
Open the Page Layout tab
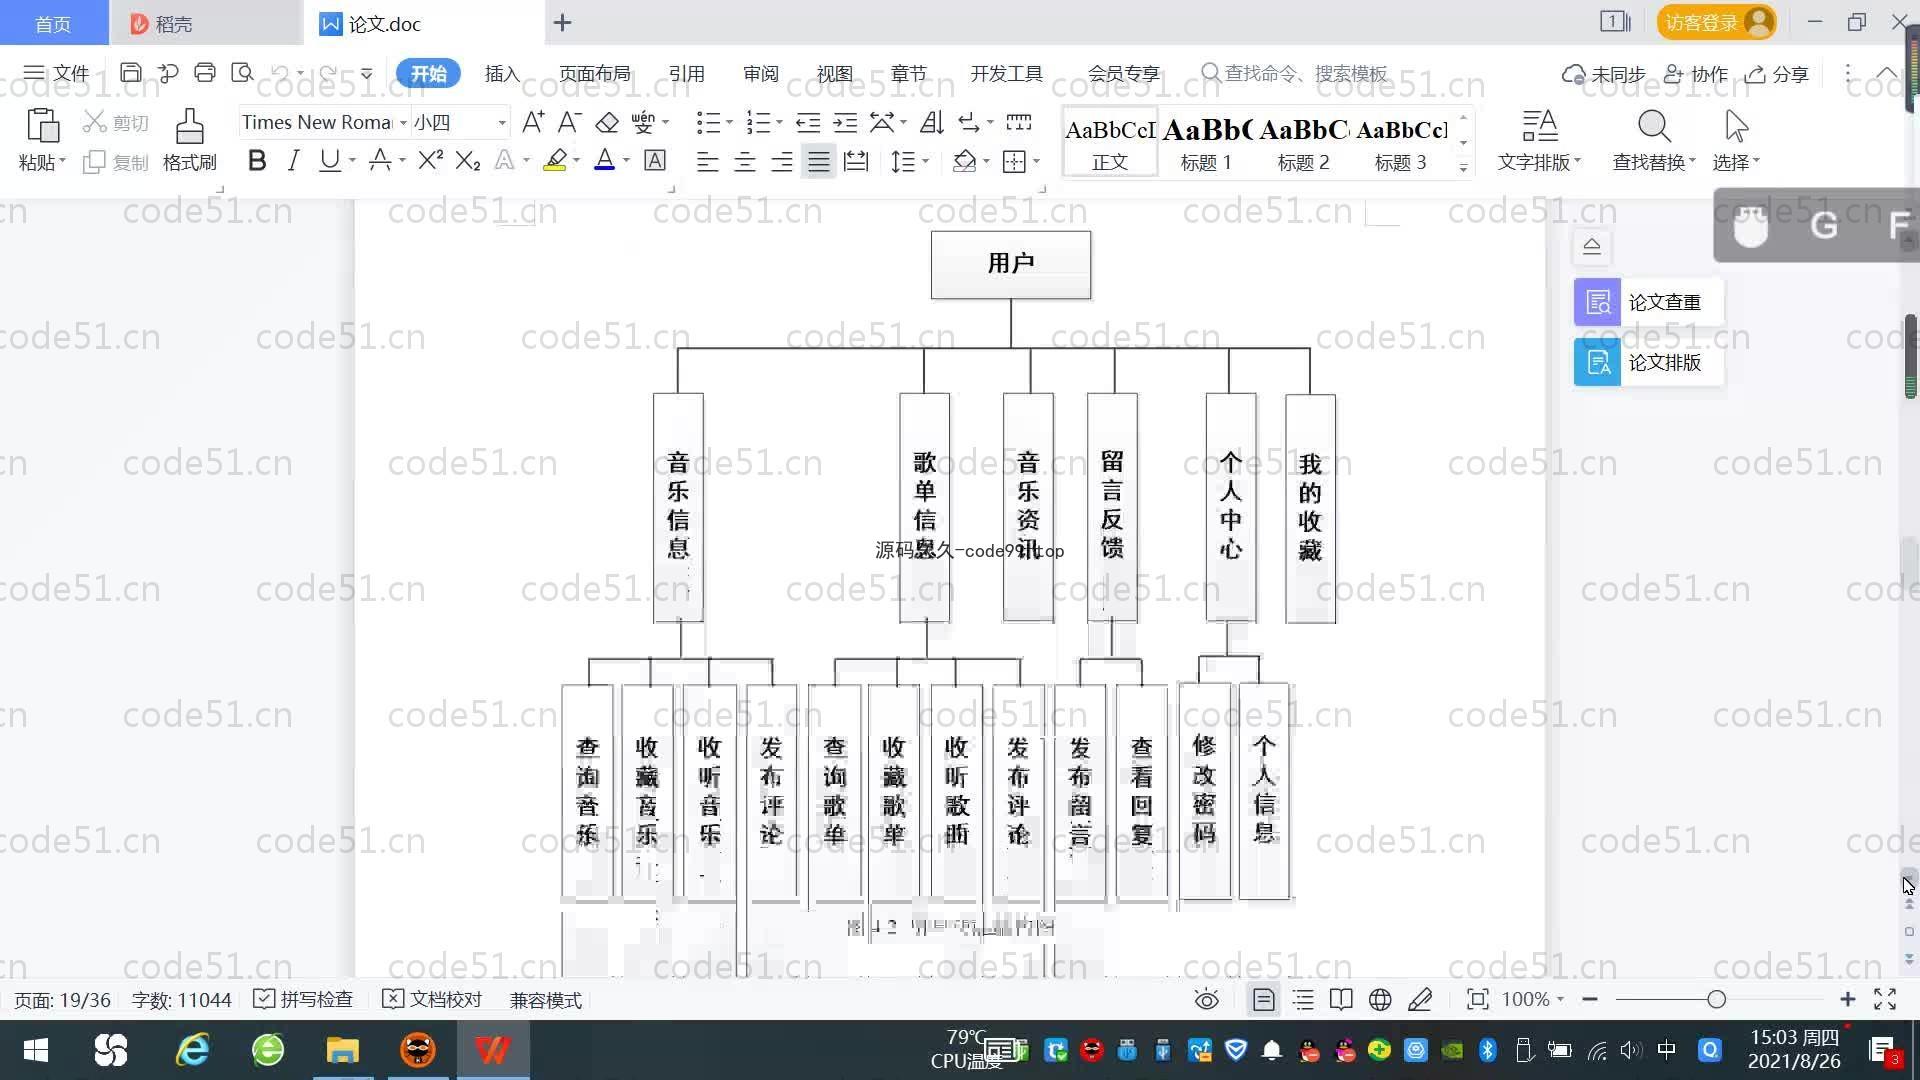(x=595, y=74)
